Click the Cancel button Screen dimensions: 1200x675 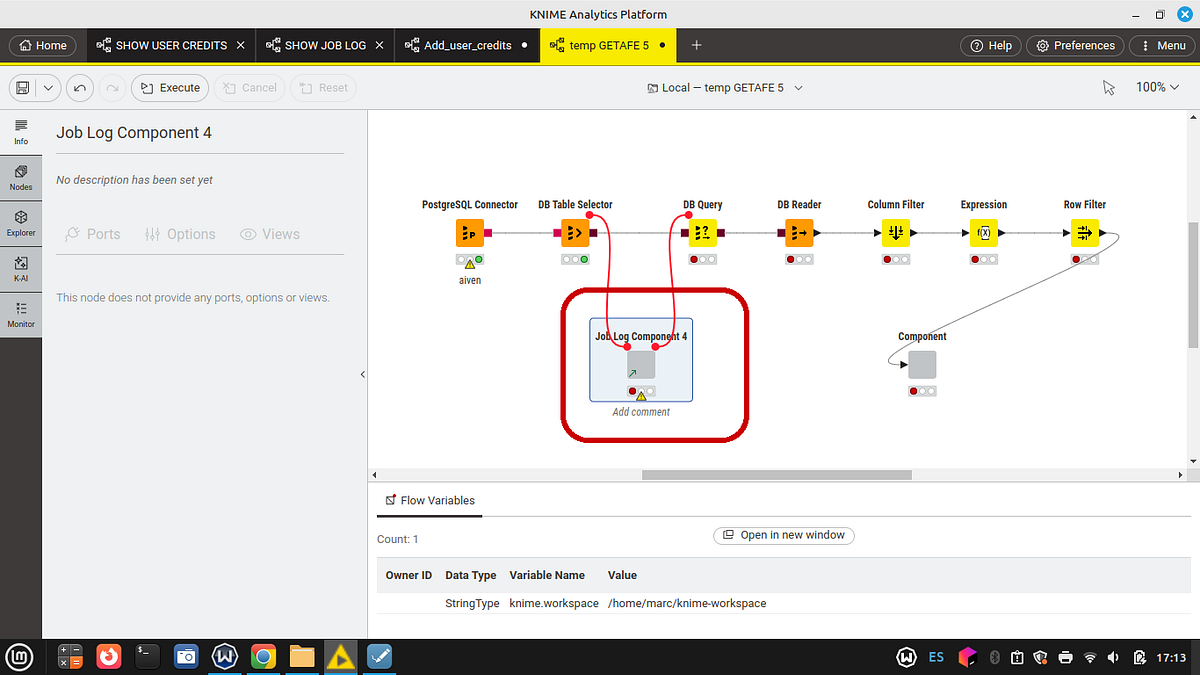tap(249, 87)
